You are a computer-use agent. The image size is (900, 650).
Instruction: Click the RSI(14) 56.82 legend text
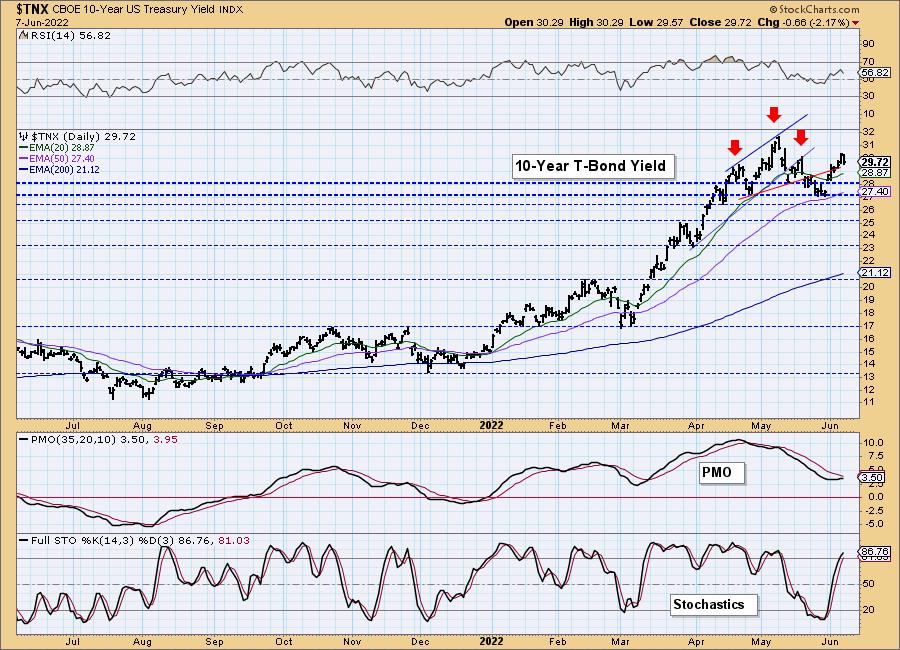click(x=70, y=36)
